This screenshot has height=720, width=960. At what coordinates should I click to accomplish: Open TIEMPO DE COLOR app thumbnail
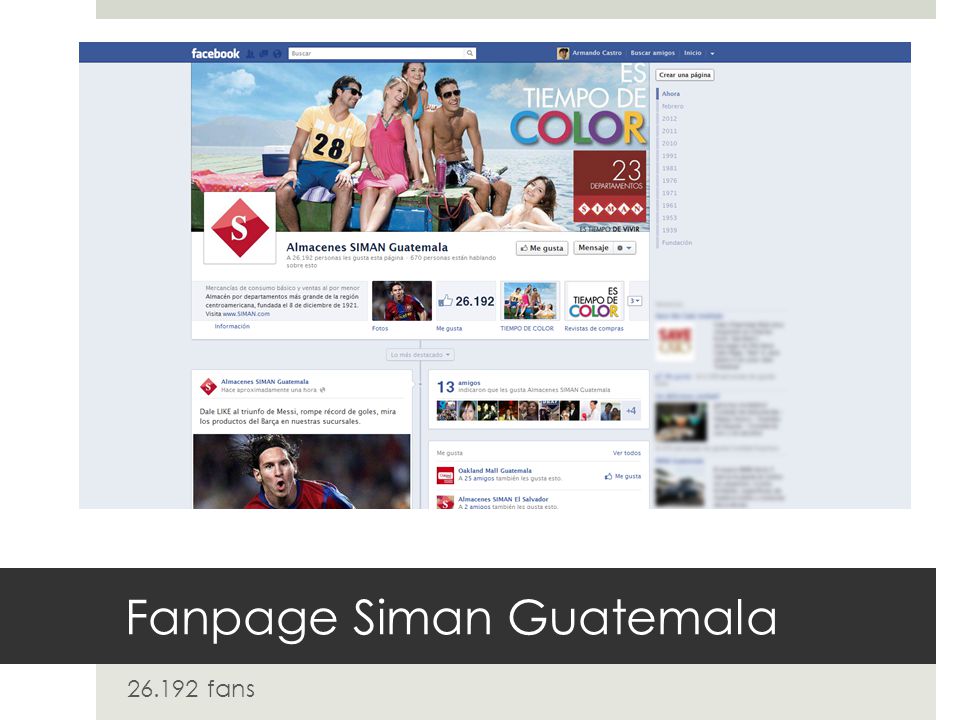530,301
